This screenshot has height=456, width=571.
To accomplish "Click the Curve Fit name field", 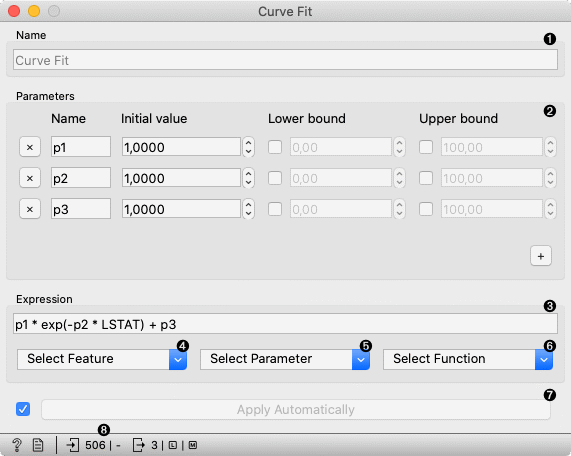I will (286, 60).
